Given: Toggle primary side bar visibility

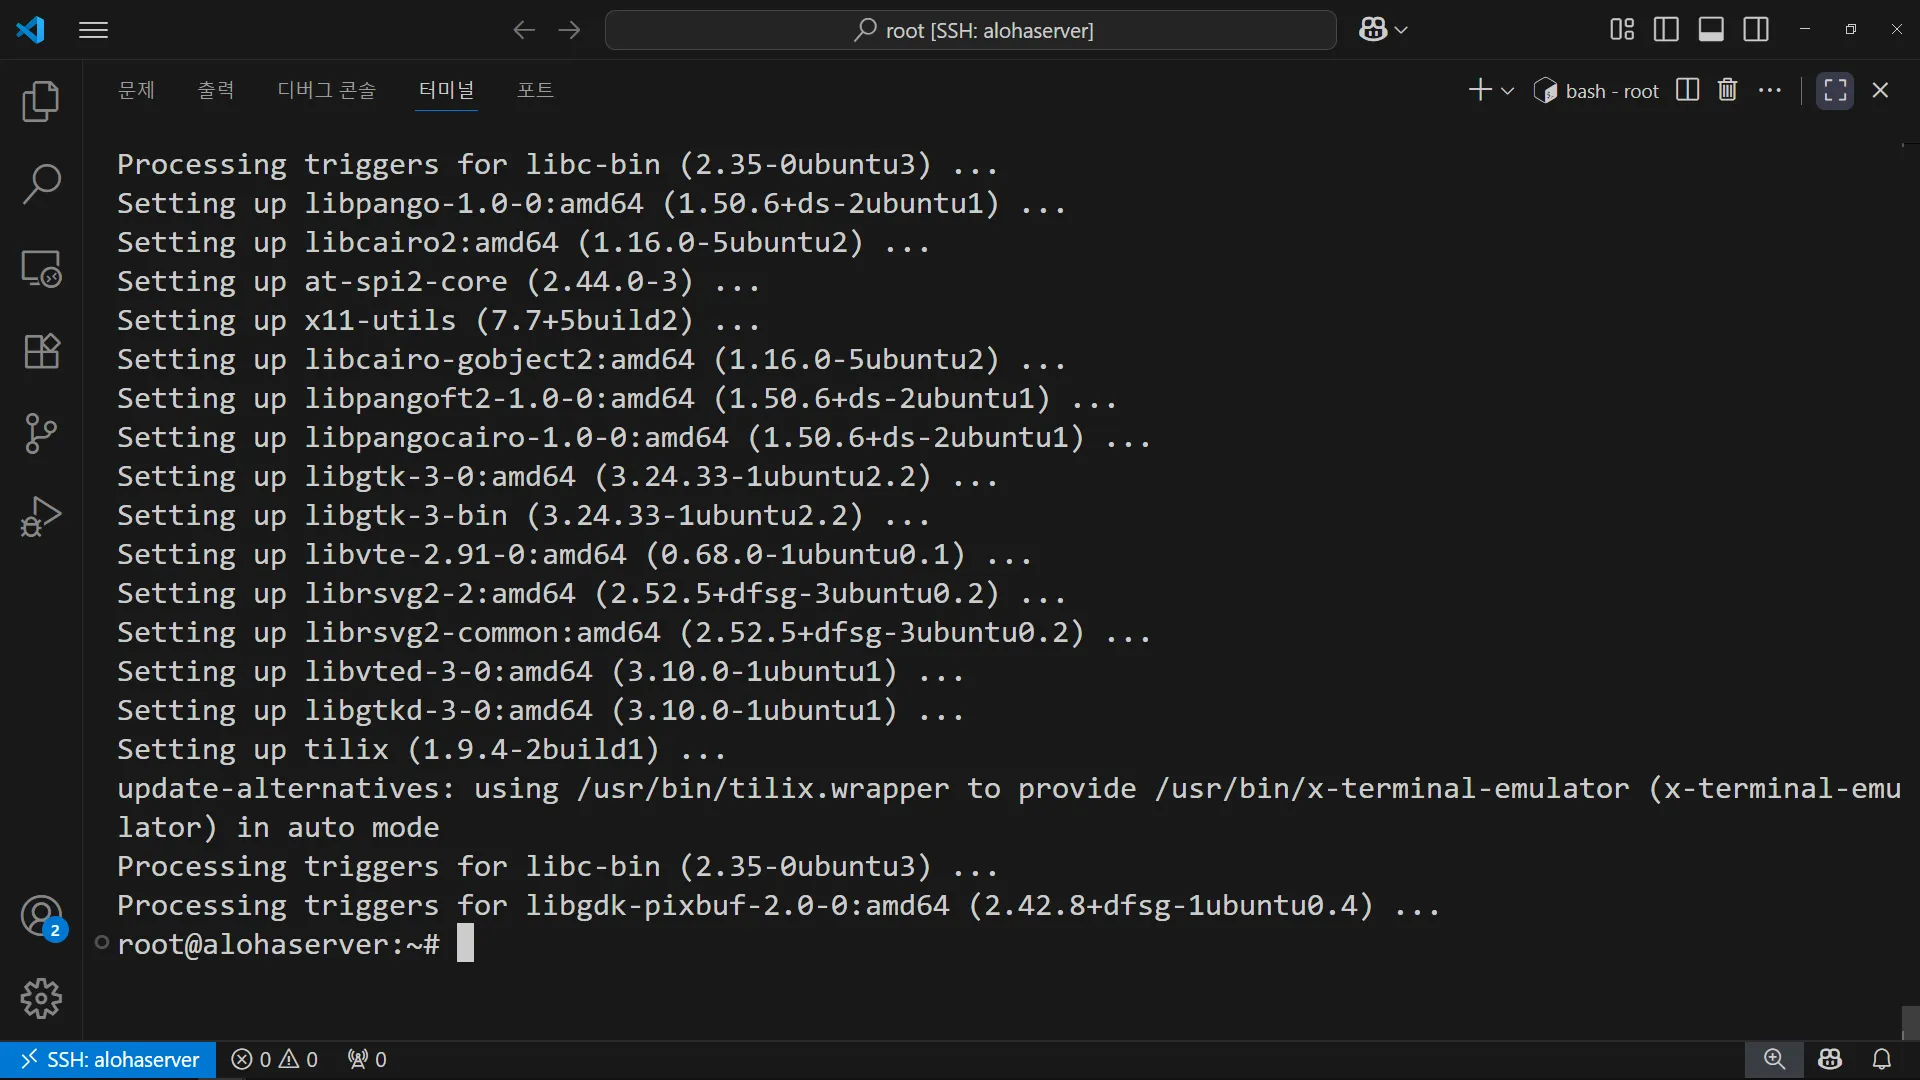Looking at the screenshot, I should tap(1666, 30).
